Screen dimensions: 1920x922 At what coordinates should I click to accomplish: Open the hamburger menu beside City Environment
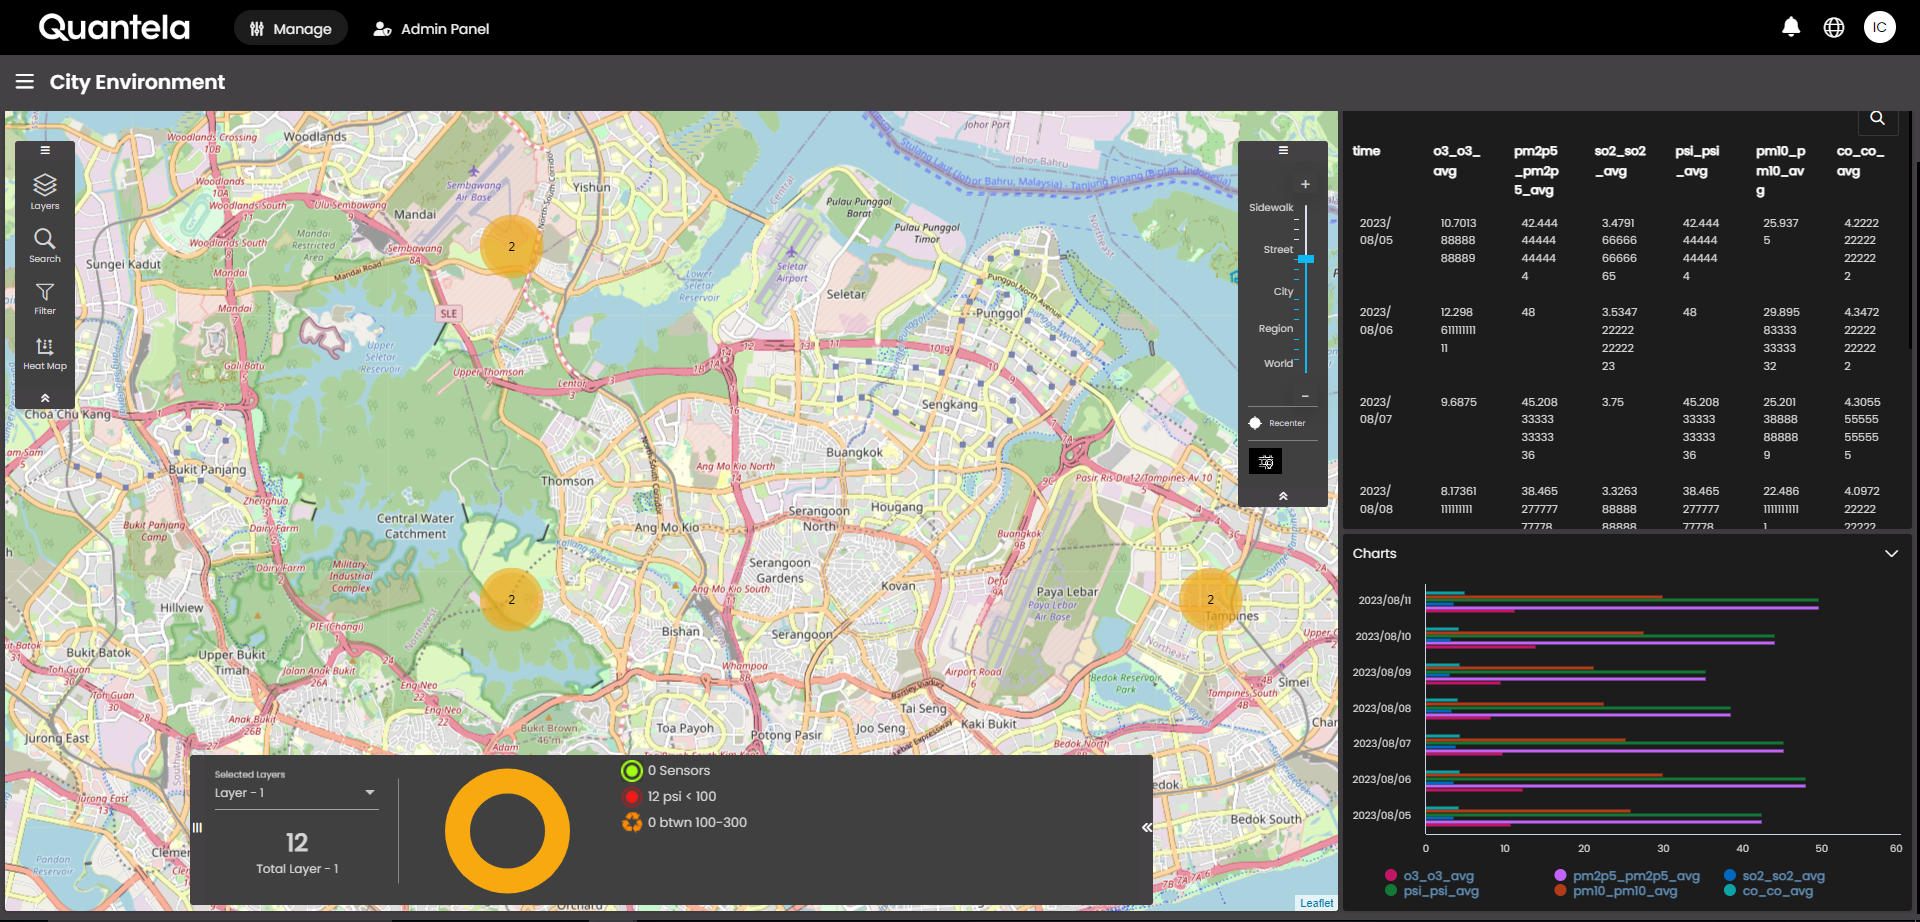(25, 82)
